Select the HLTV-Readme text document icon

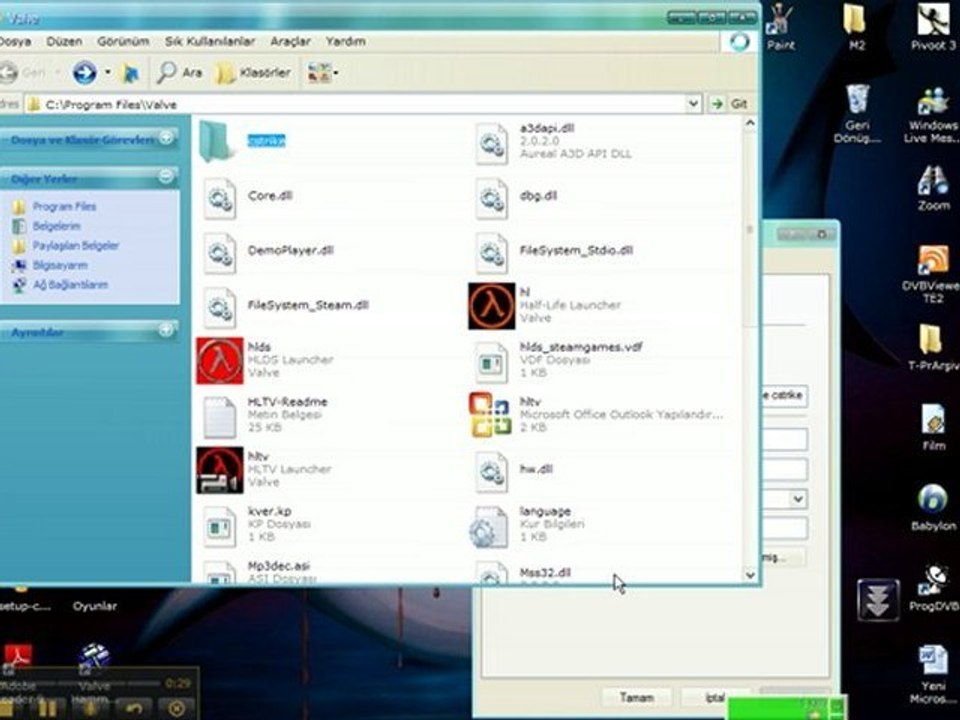tap(220, 417)
